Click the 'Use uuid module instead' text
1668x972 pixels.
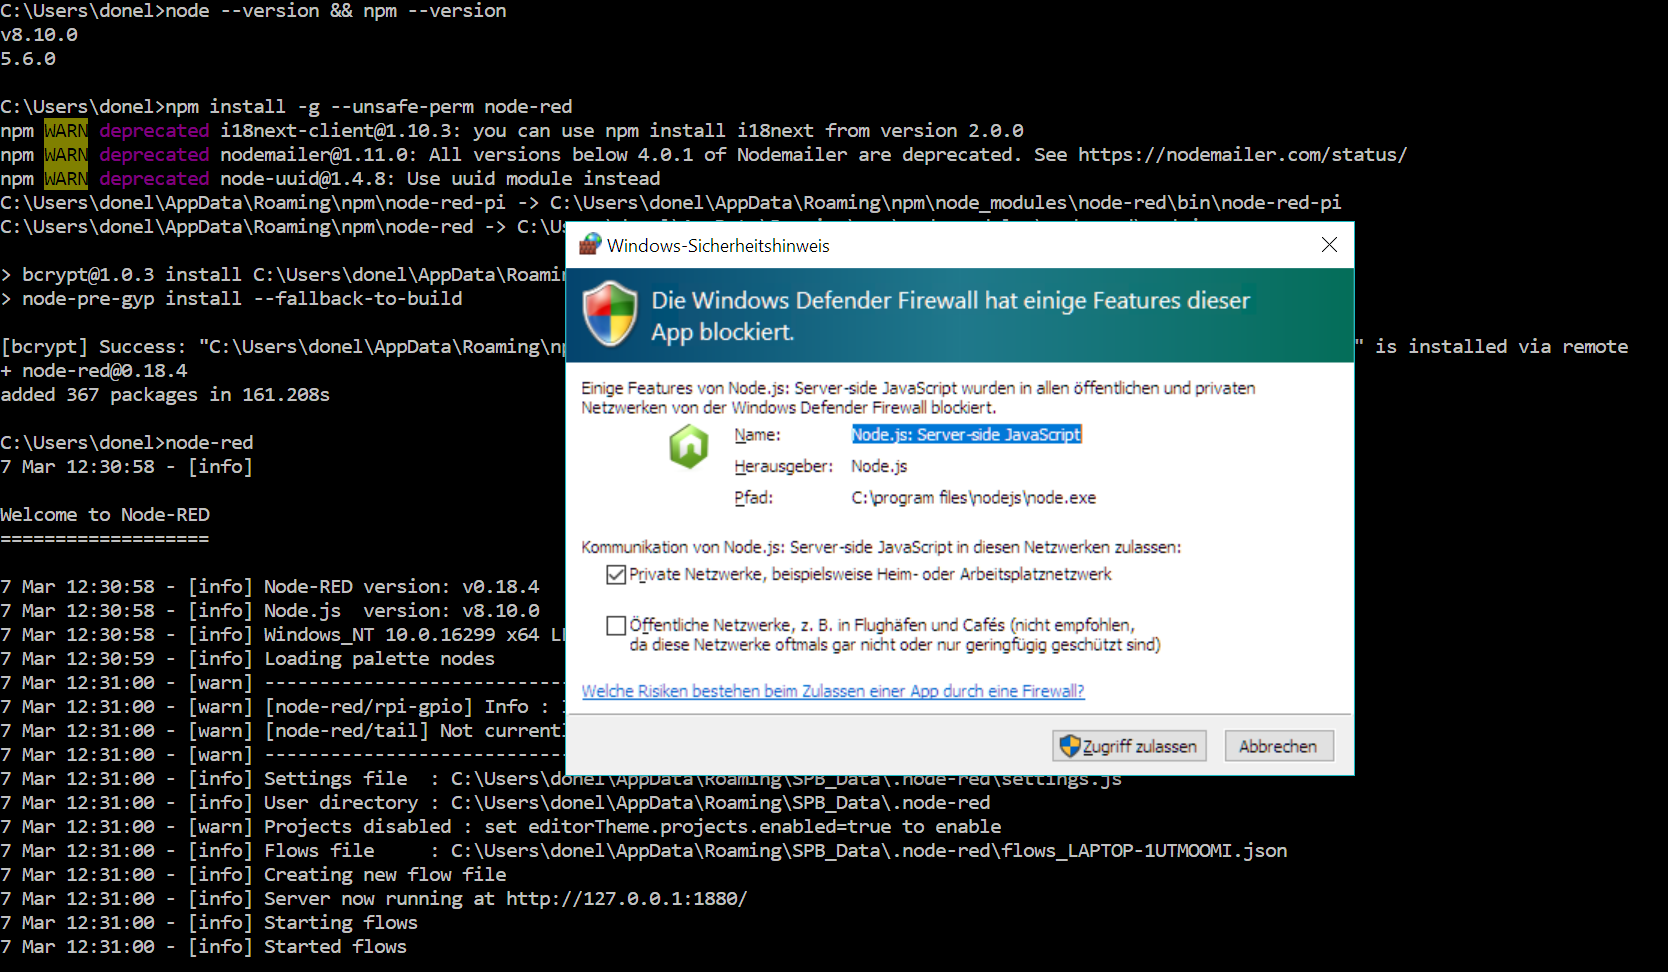[534, 179]
